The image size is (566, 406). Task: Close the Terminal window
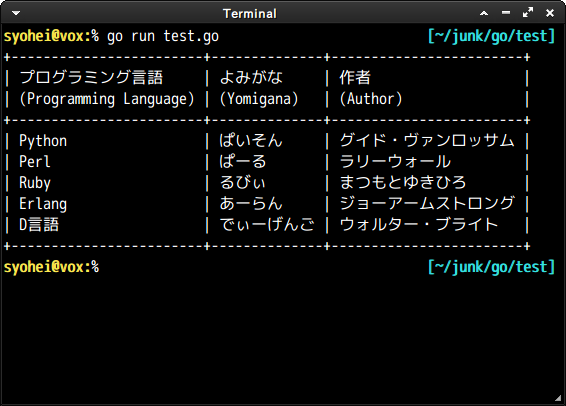pyautogui.click(x=550, y=13)
